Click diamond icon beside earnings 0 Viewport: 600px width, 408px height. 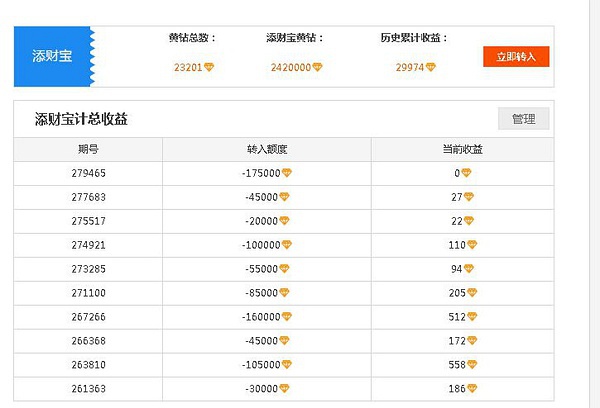[466, 173]
